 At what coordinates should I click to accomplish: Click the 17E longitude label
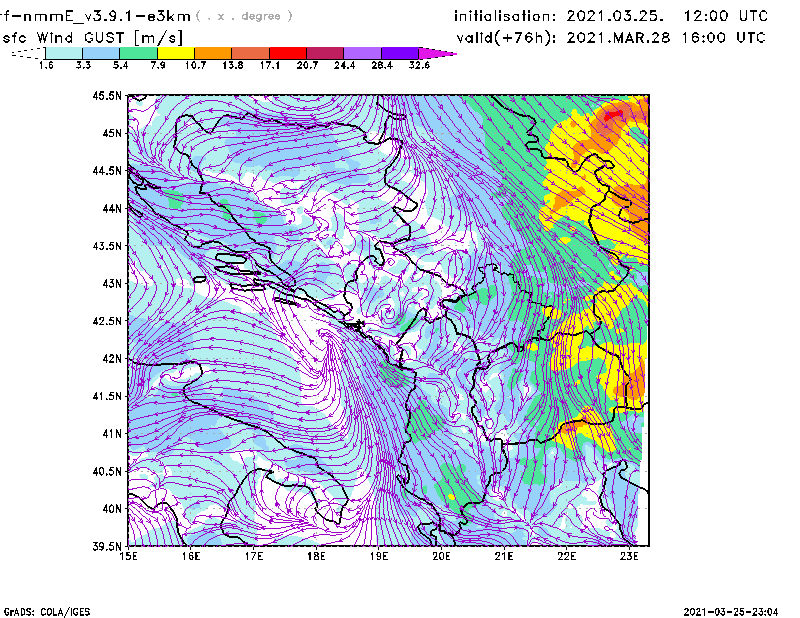254,556
